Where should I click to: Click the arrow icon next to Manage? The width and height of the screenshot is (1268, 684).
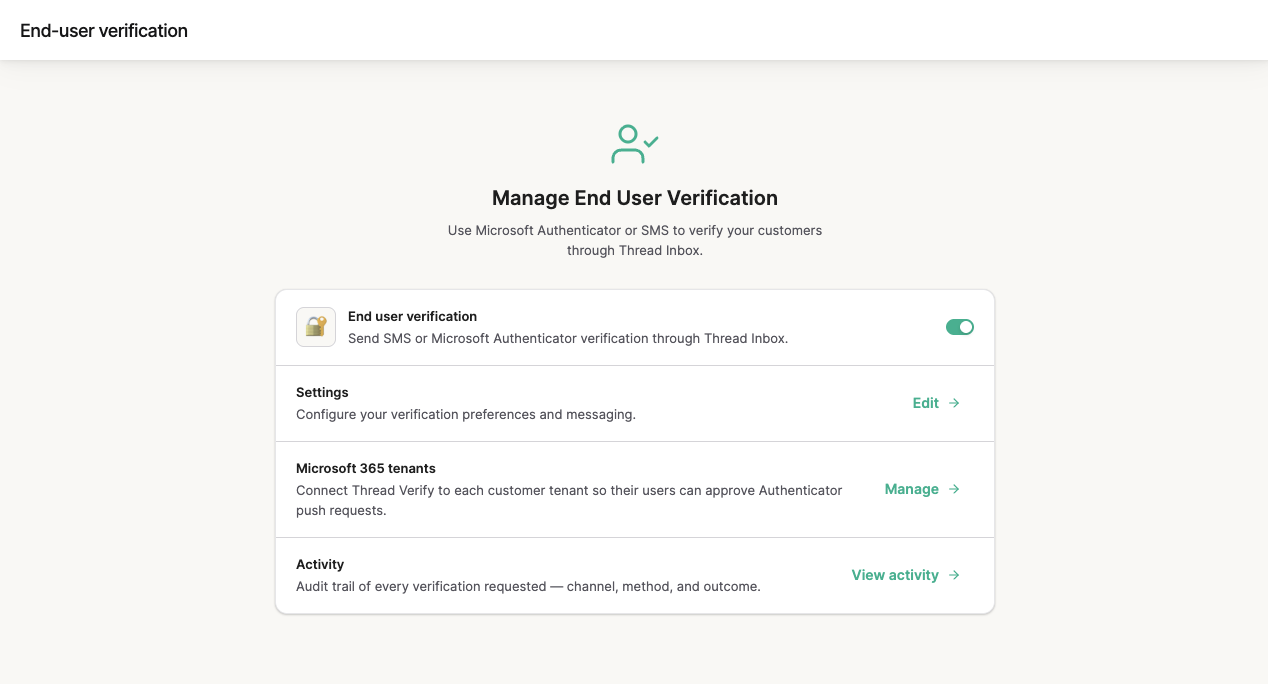tap(954, 489)
